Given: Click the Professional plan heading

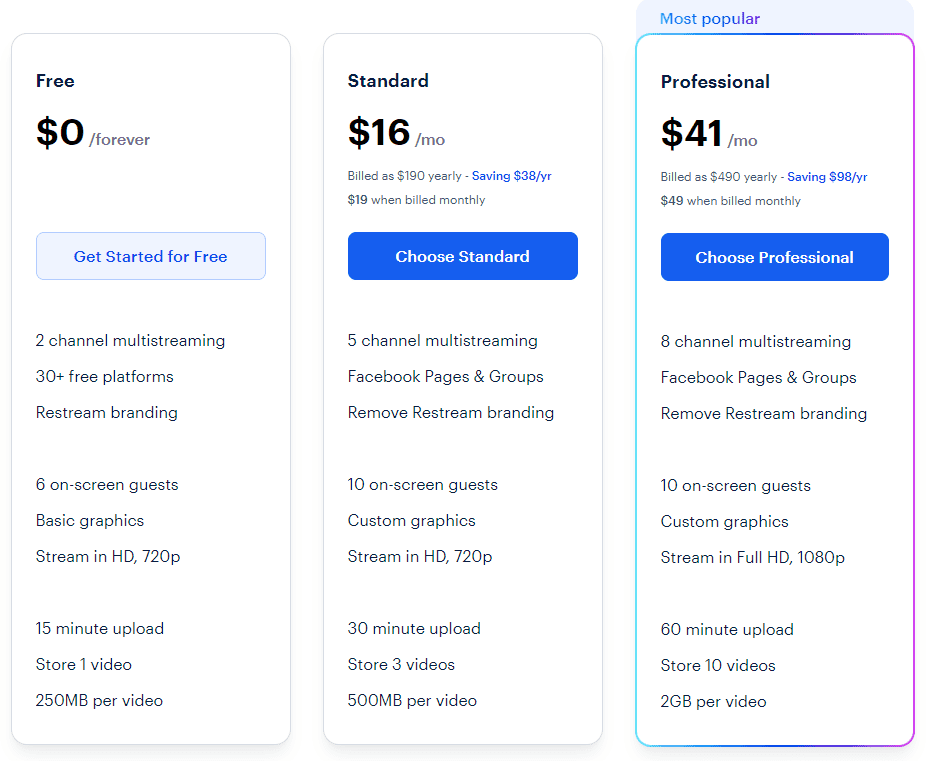Looking at the screenshot, I should pos(715,82).
